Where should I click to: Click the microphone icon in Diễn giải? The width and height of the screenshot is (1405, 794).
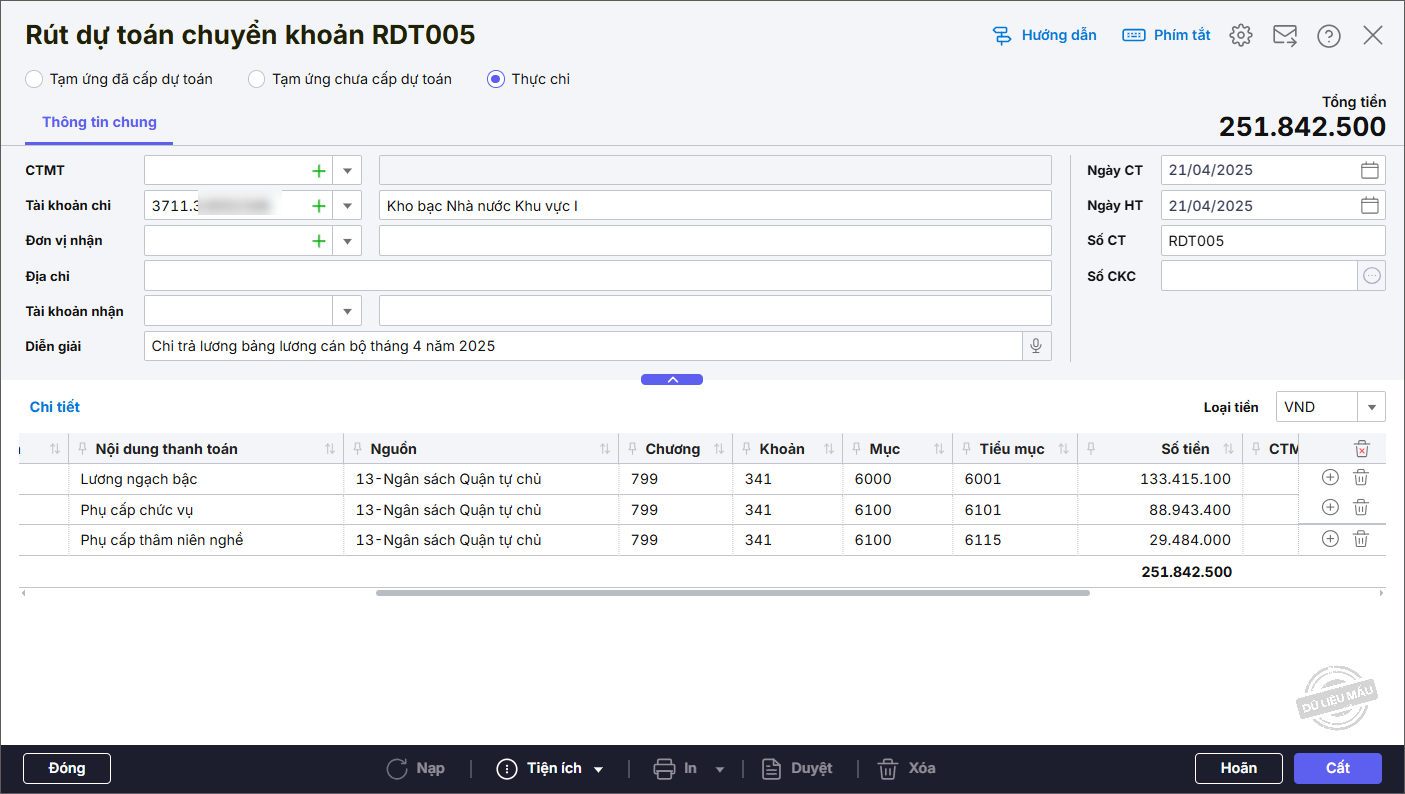[1036, 346]
